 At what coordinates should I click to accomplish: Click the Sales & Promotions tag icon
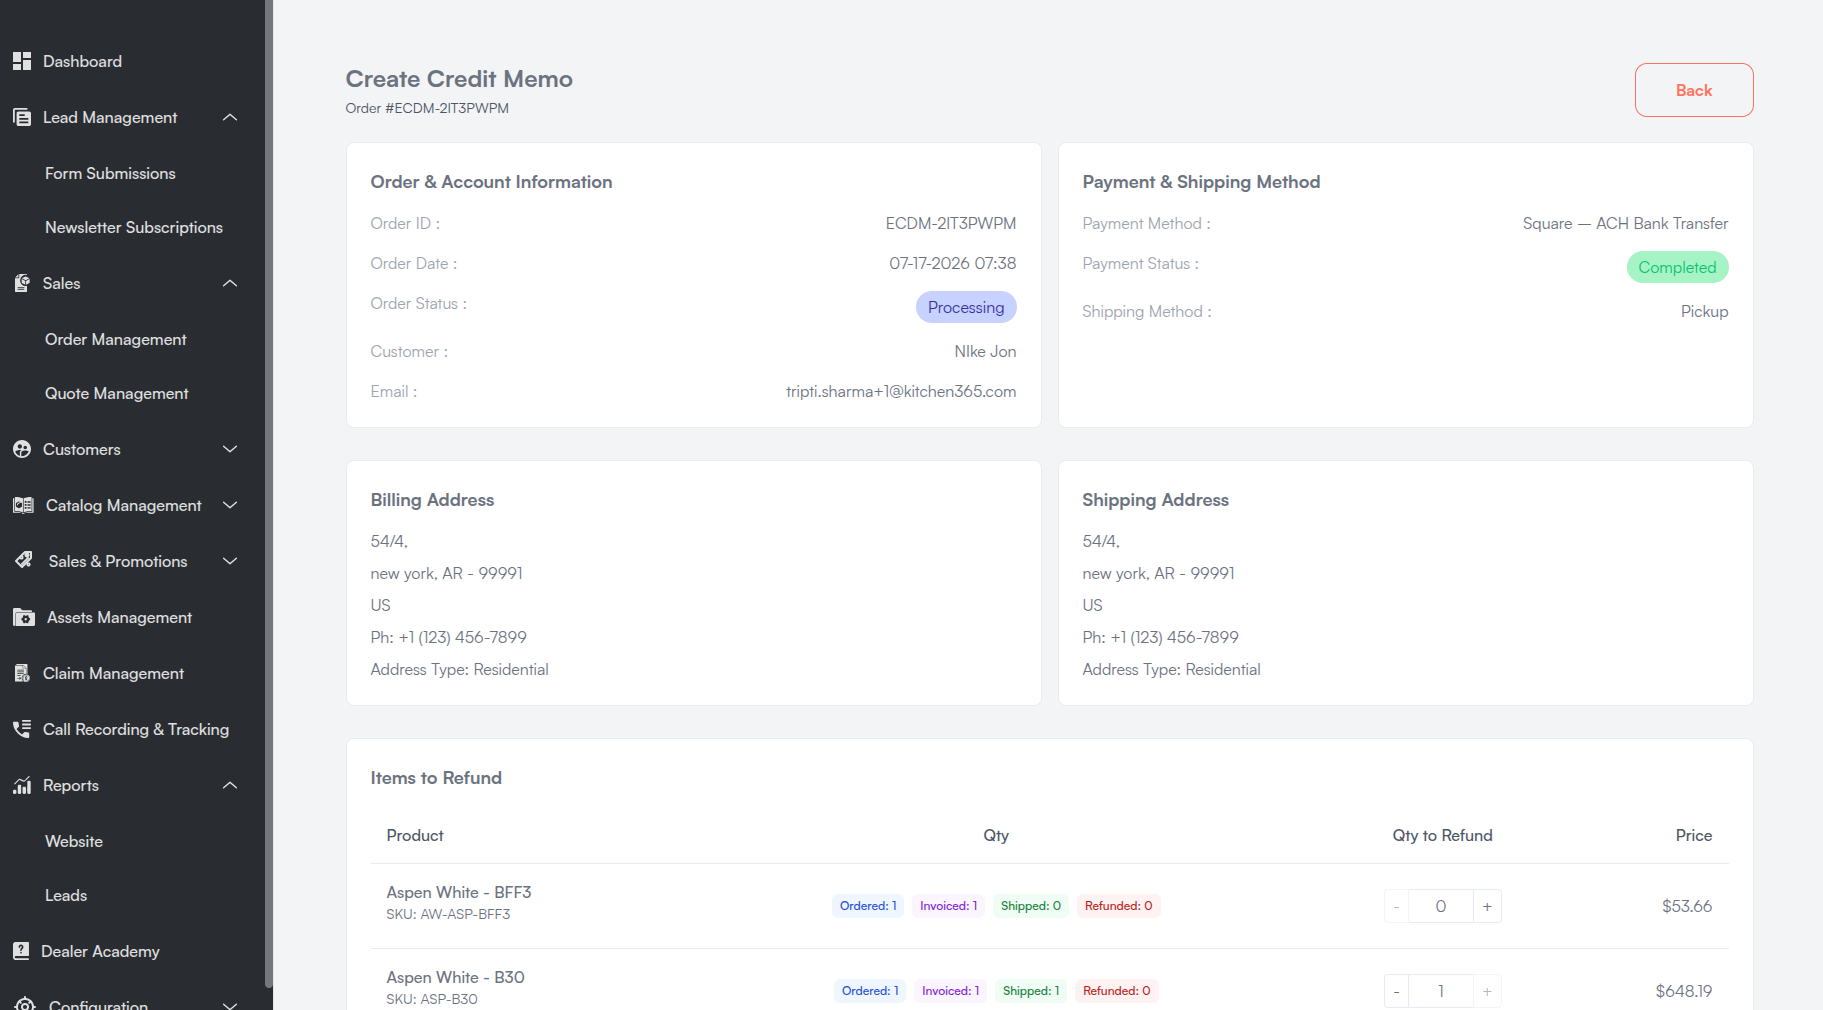click(24, 561)
